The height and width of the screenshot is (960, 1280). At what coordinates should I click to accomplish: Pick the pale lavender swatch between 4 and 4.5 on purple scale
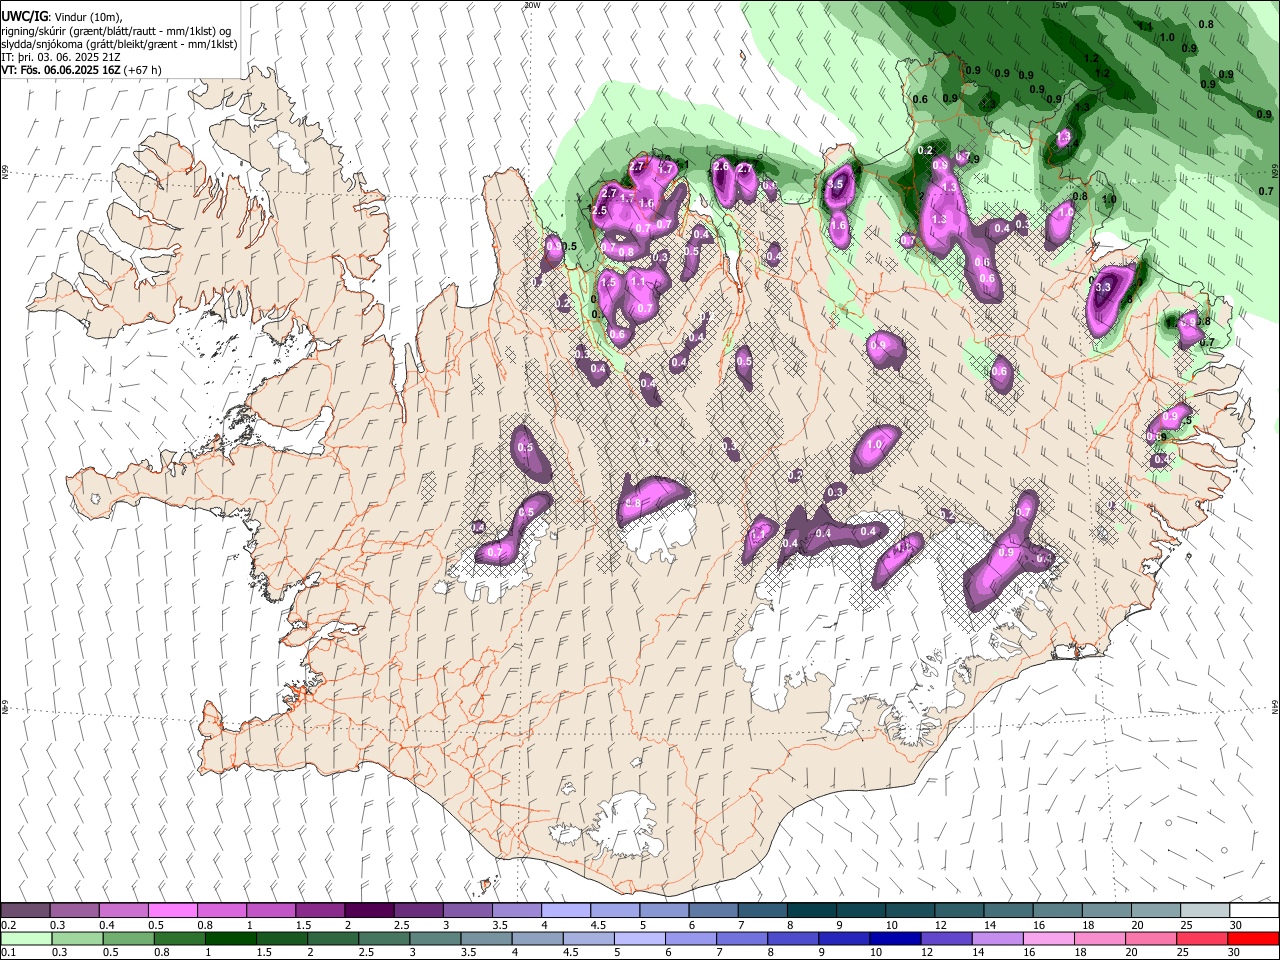pyautogui.click(x=565, y=911)
